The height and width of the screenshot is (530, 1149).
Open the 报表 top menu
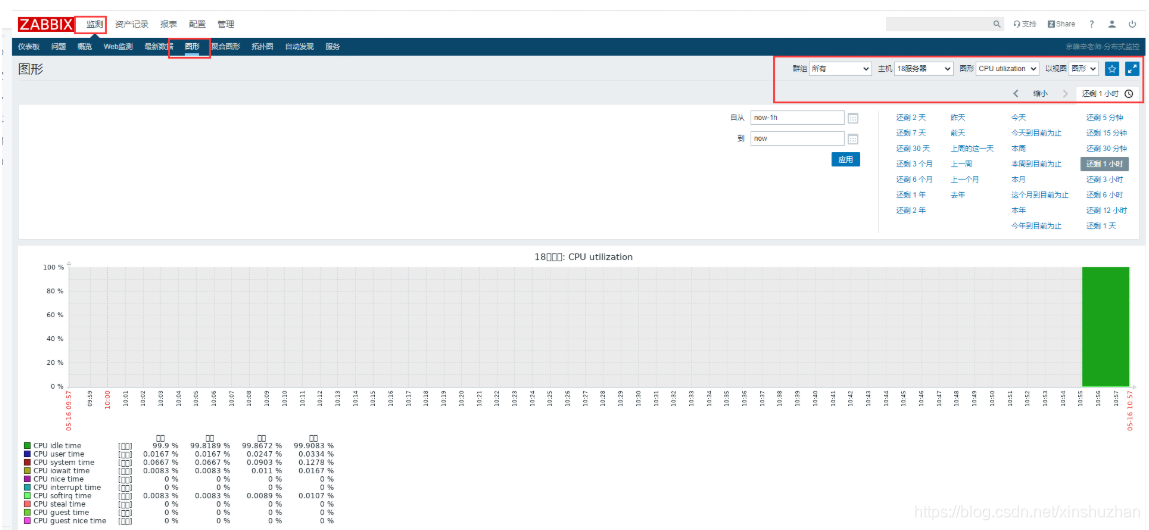click(169, 24)
